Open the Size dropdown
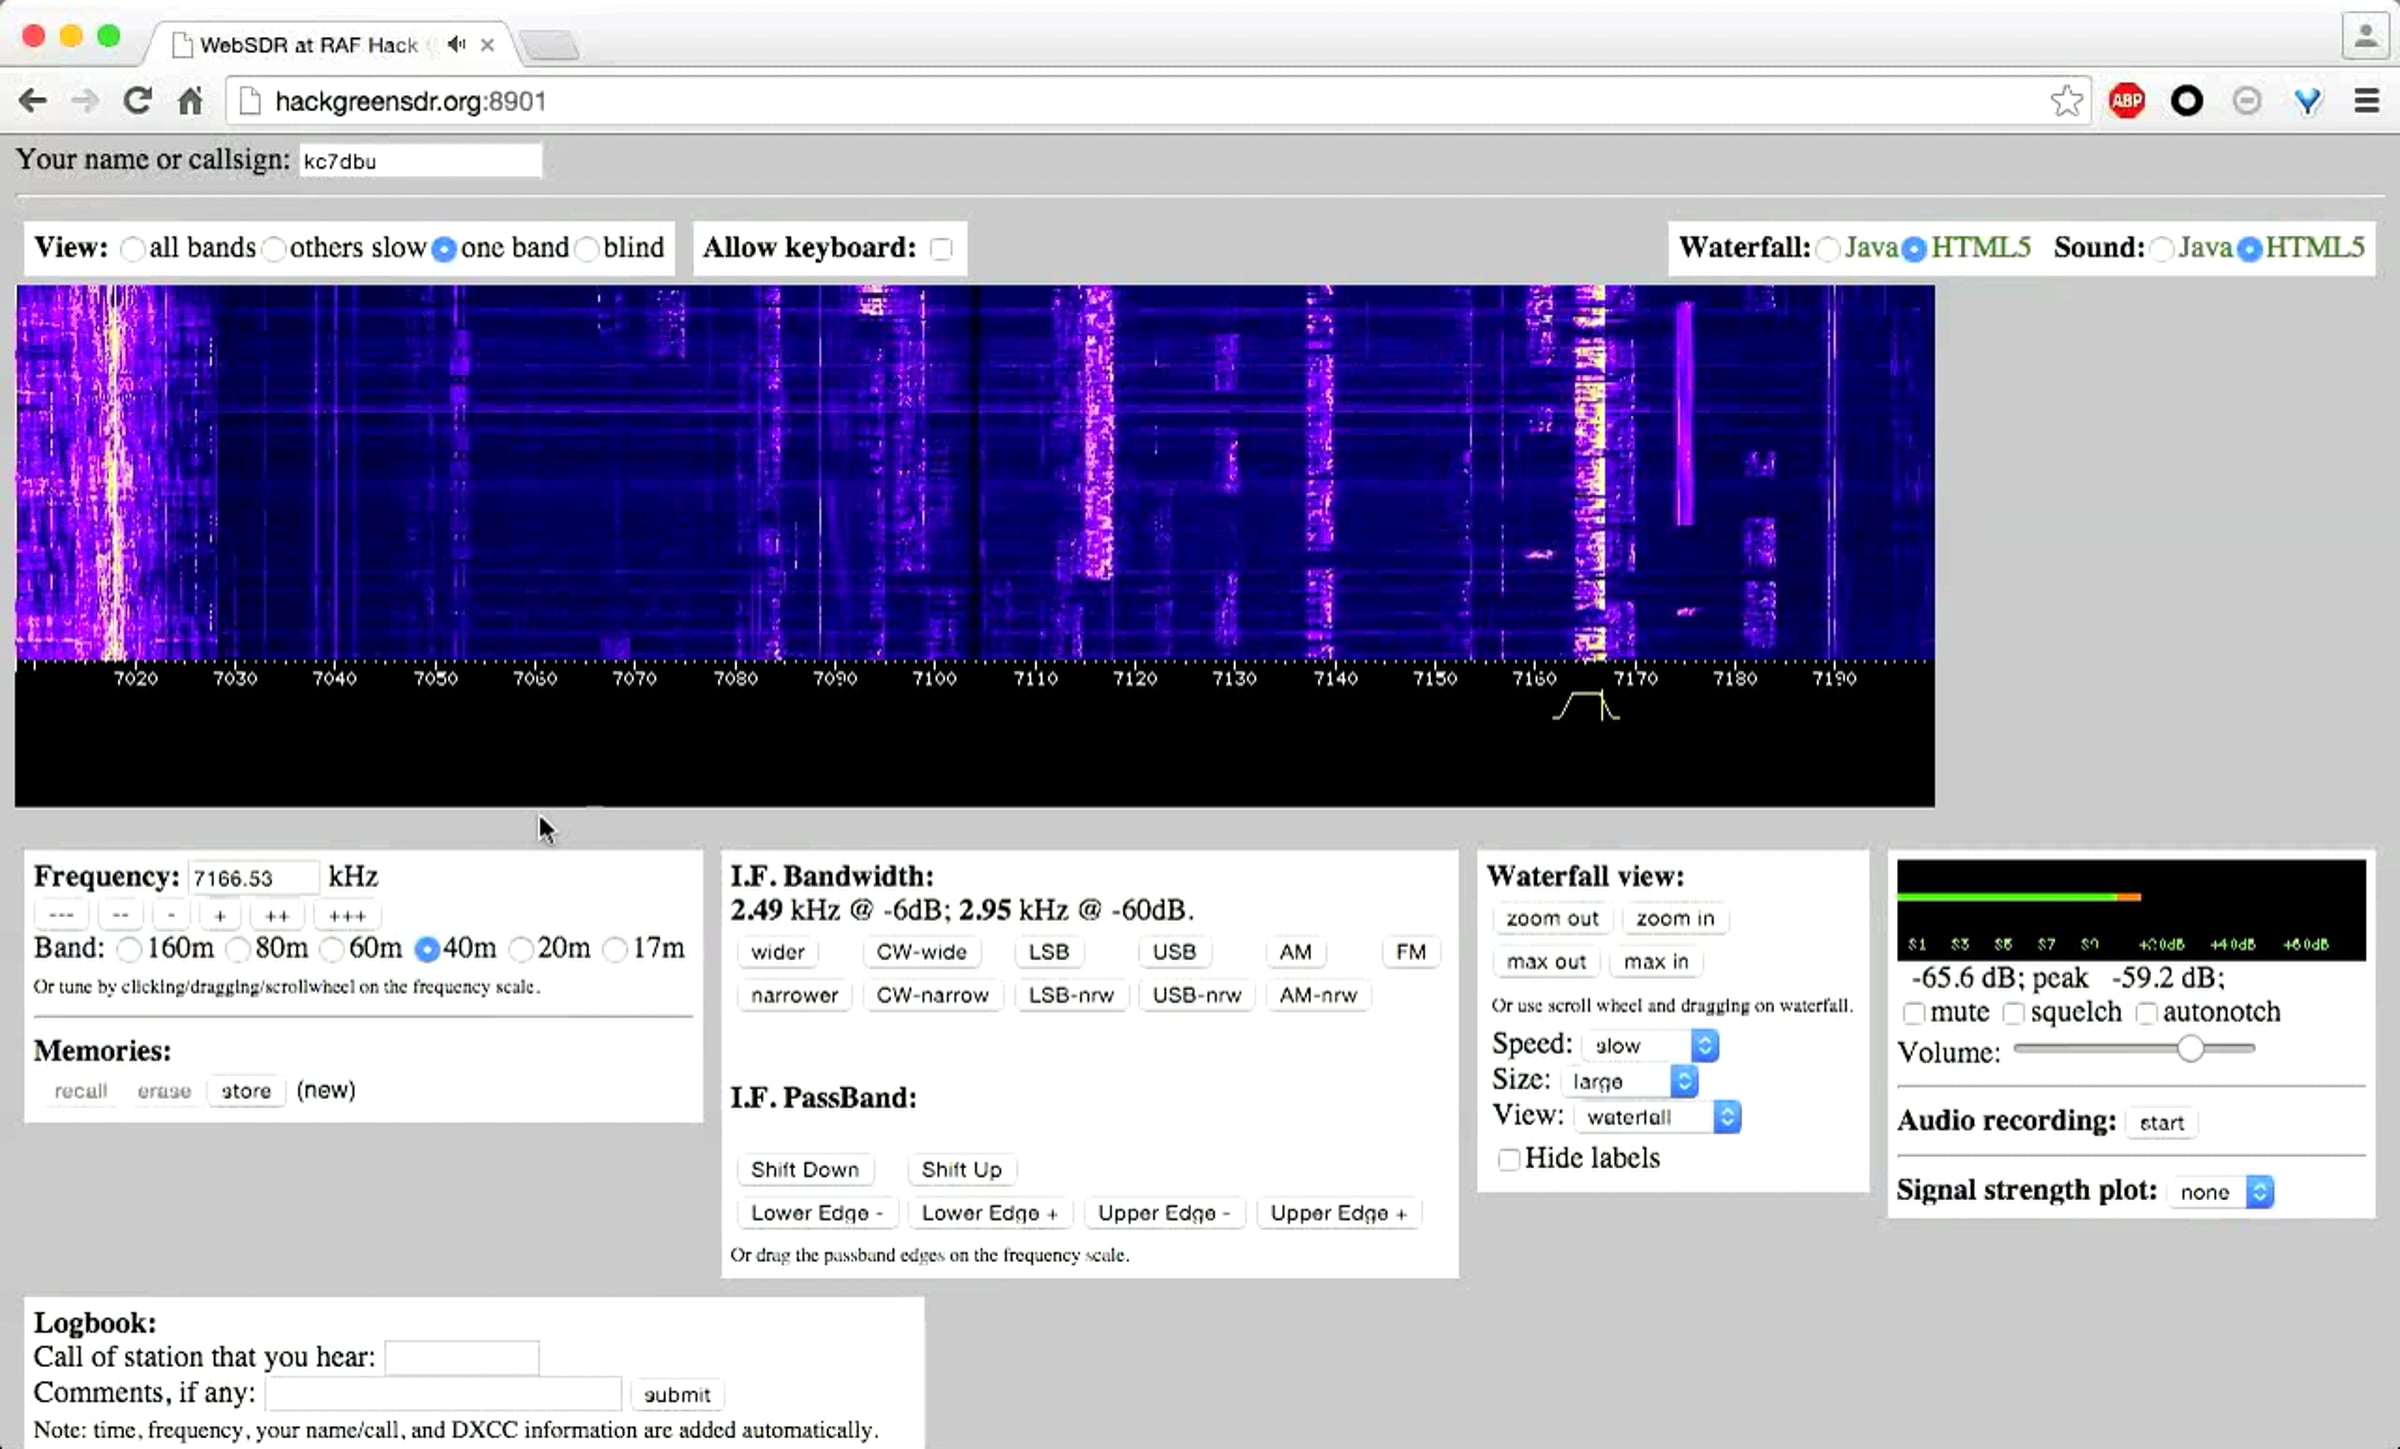 point(1628,1081)
